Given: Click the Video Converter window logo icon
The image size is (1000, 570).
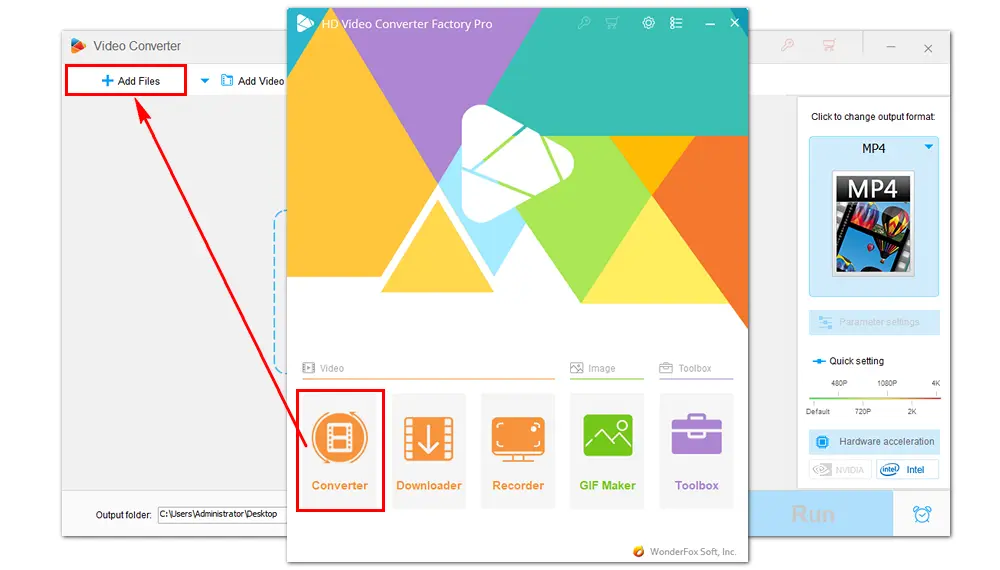Looking at the screenshot, I should (x=78, y=46).
